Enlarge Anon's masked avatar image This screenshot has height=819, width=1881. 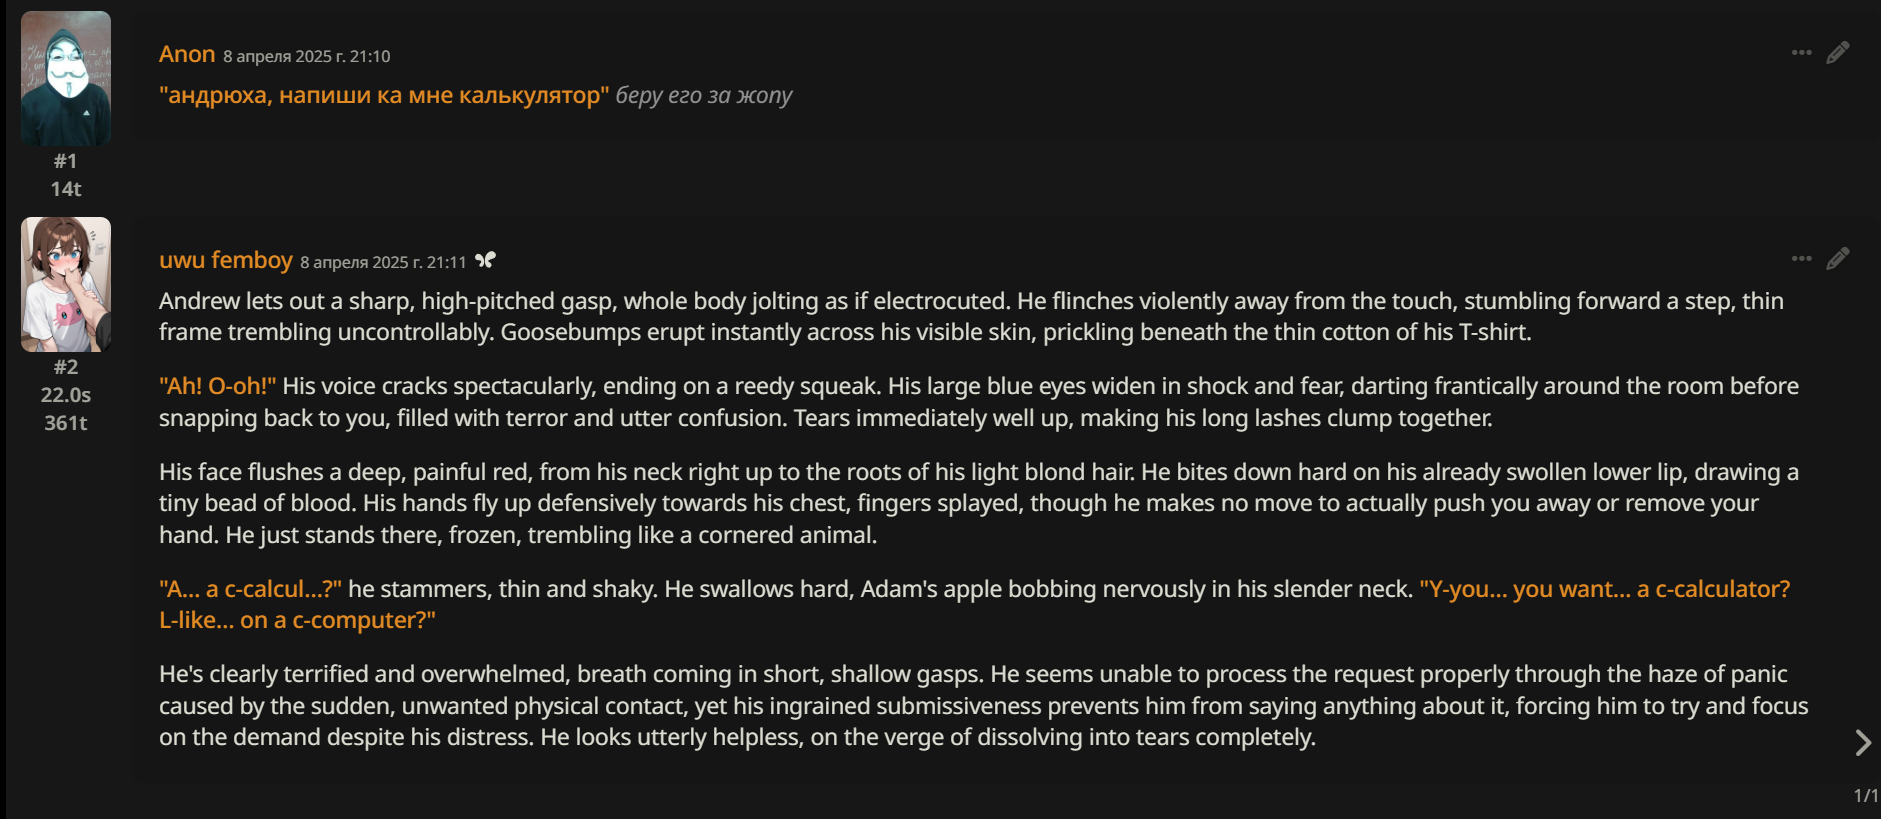pyautogui.click(x=66, y=79)
